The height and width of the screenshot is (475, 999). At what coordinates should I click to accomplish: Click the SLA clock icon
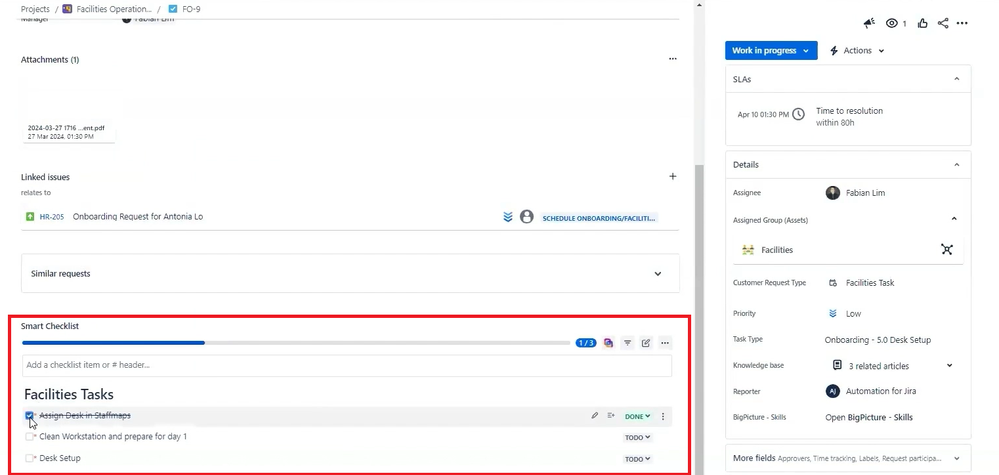pyautogui.click(x=798, y=115)
